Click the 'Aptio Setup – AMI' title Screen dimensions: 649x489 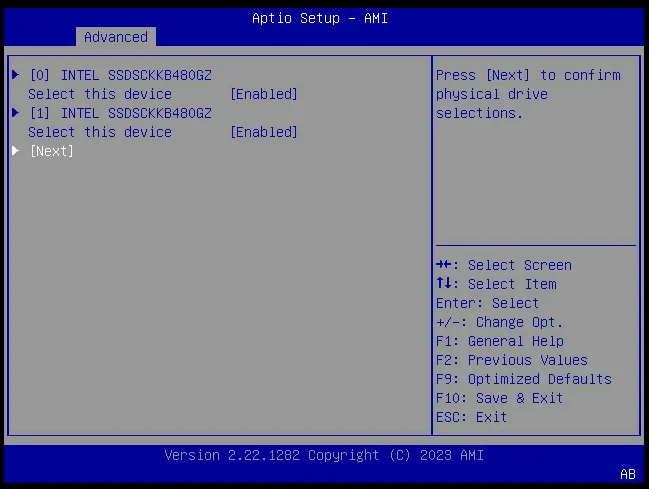pos(320,18)
